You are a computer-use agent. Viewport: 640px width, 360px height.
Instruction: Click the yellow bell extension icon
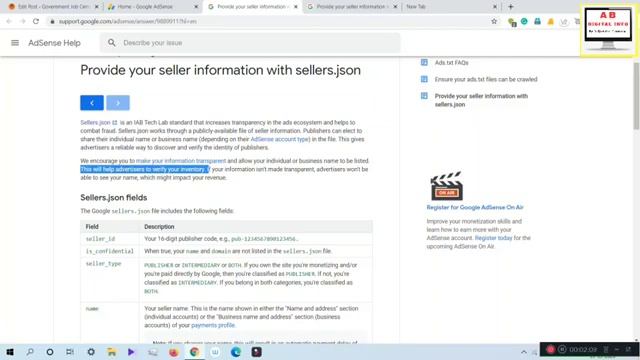[x=551, y=22]
